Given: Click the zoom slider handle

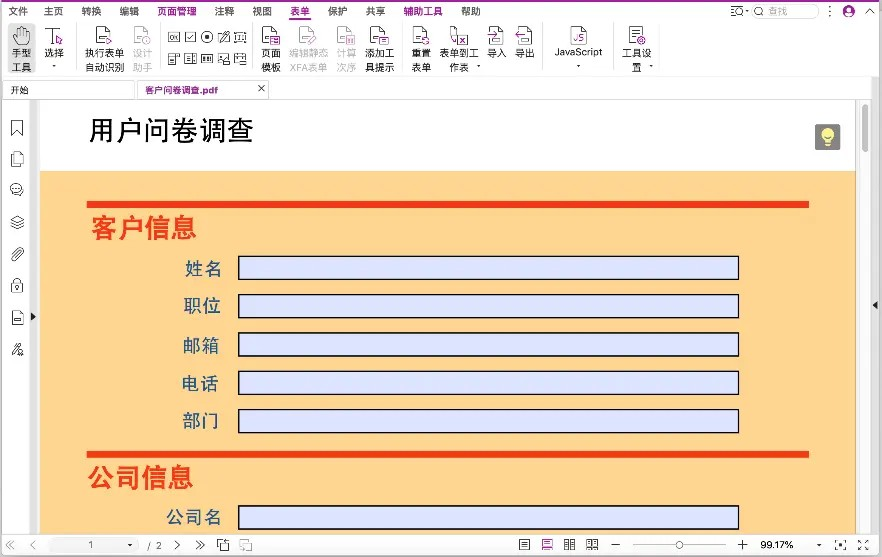Looking at the screenshot, I should (680, 545).
